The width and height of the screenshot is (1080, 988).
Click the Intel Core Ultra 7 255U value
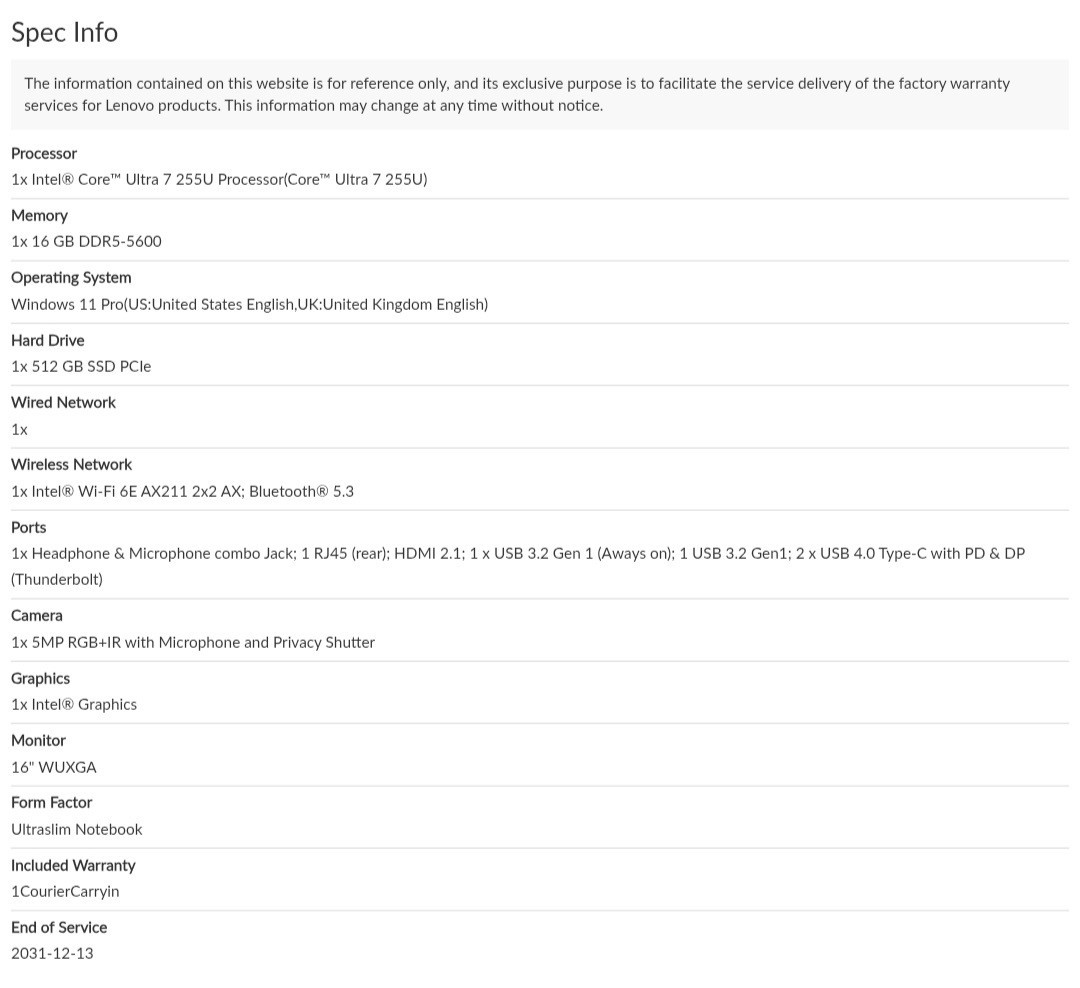[219, 179]
